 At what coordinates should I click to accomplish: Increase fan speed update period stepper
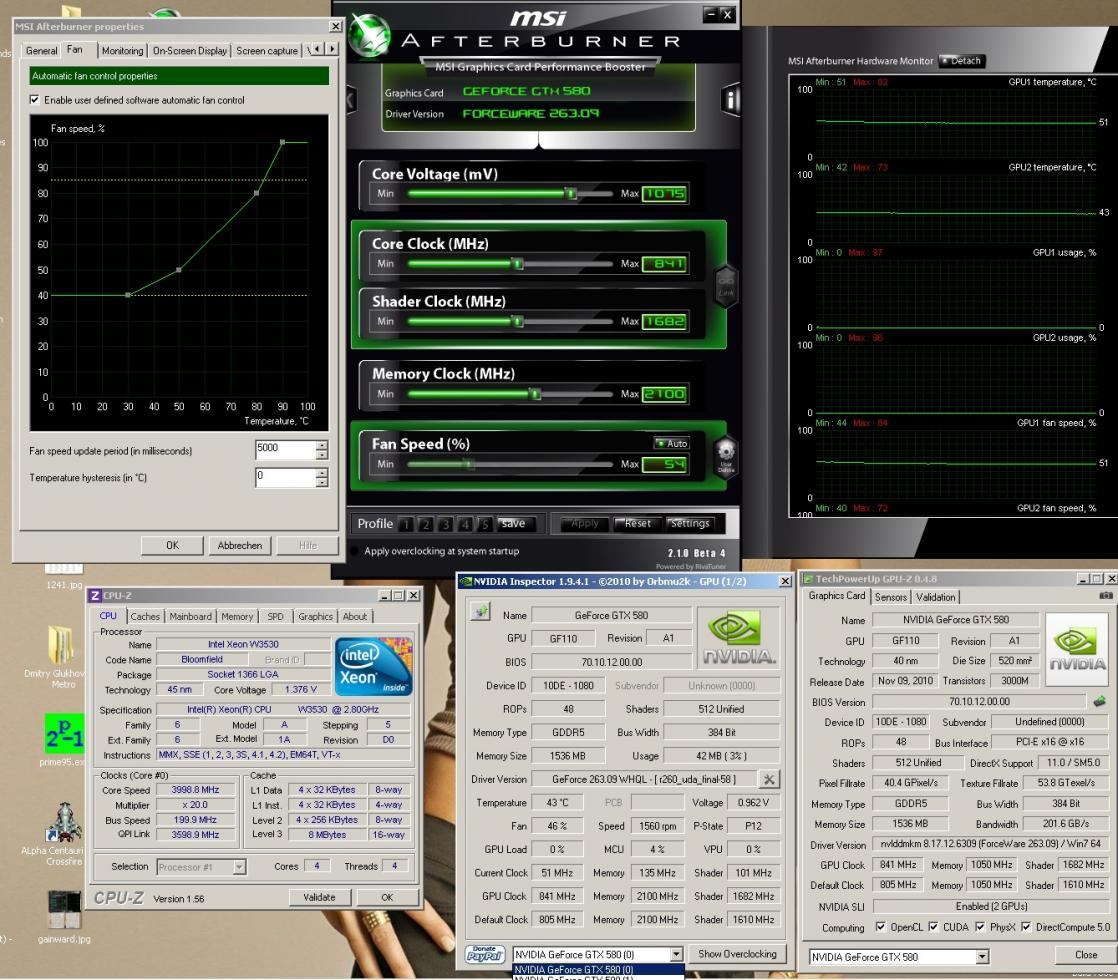(x=322, y=445)
